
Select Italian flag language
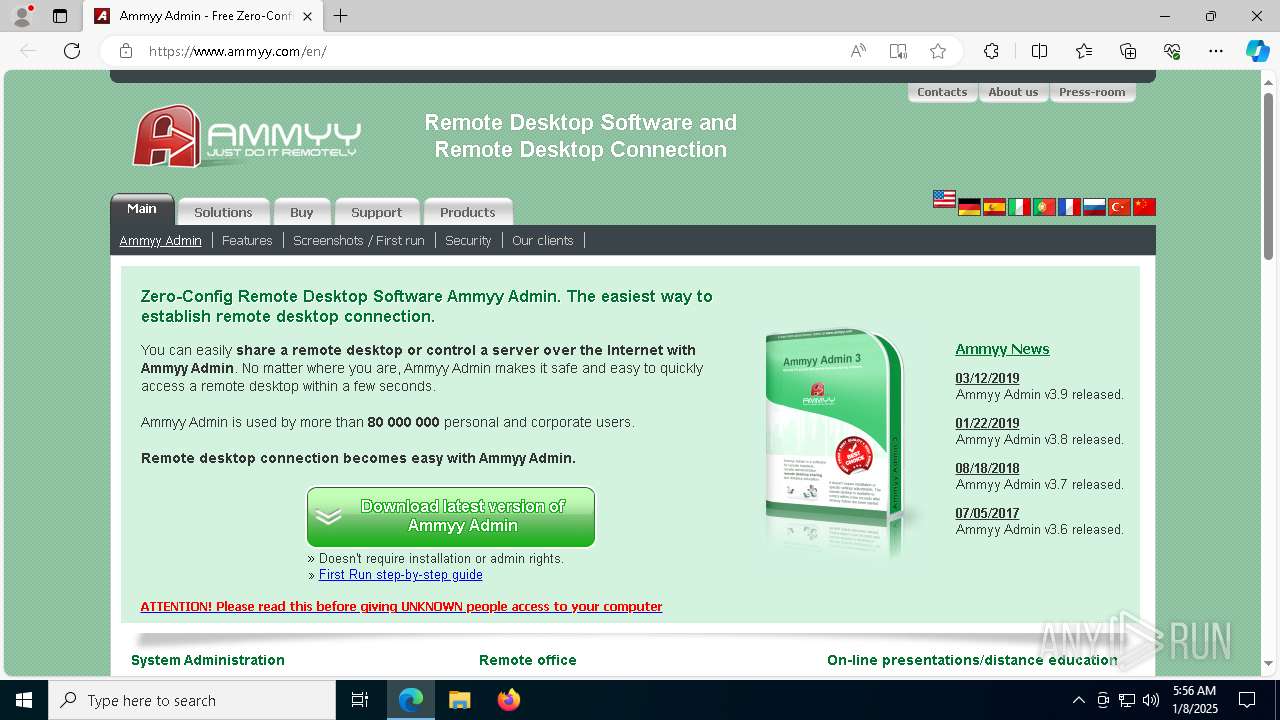pos(1019,207)
